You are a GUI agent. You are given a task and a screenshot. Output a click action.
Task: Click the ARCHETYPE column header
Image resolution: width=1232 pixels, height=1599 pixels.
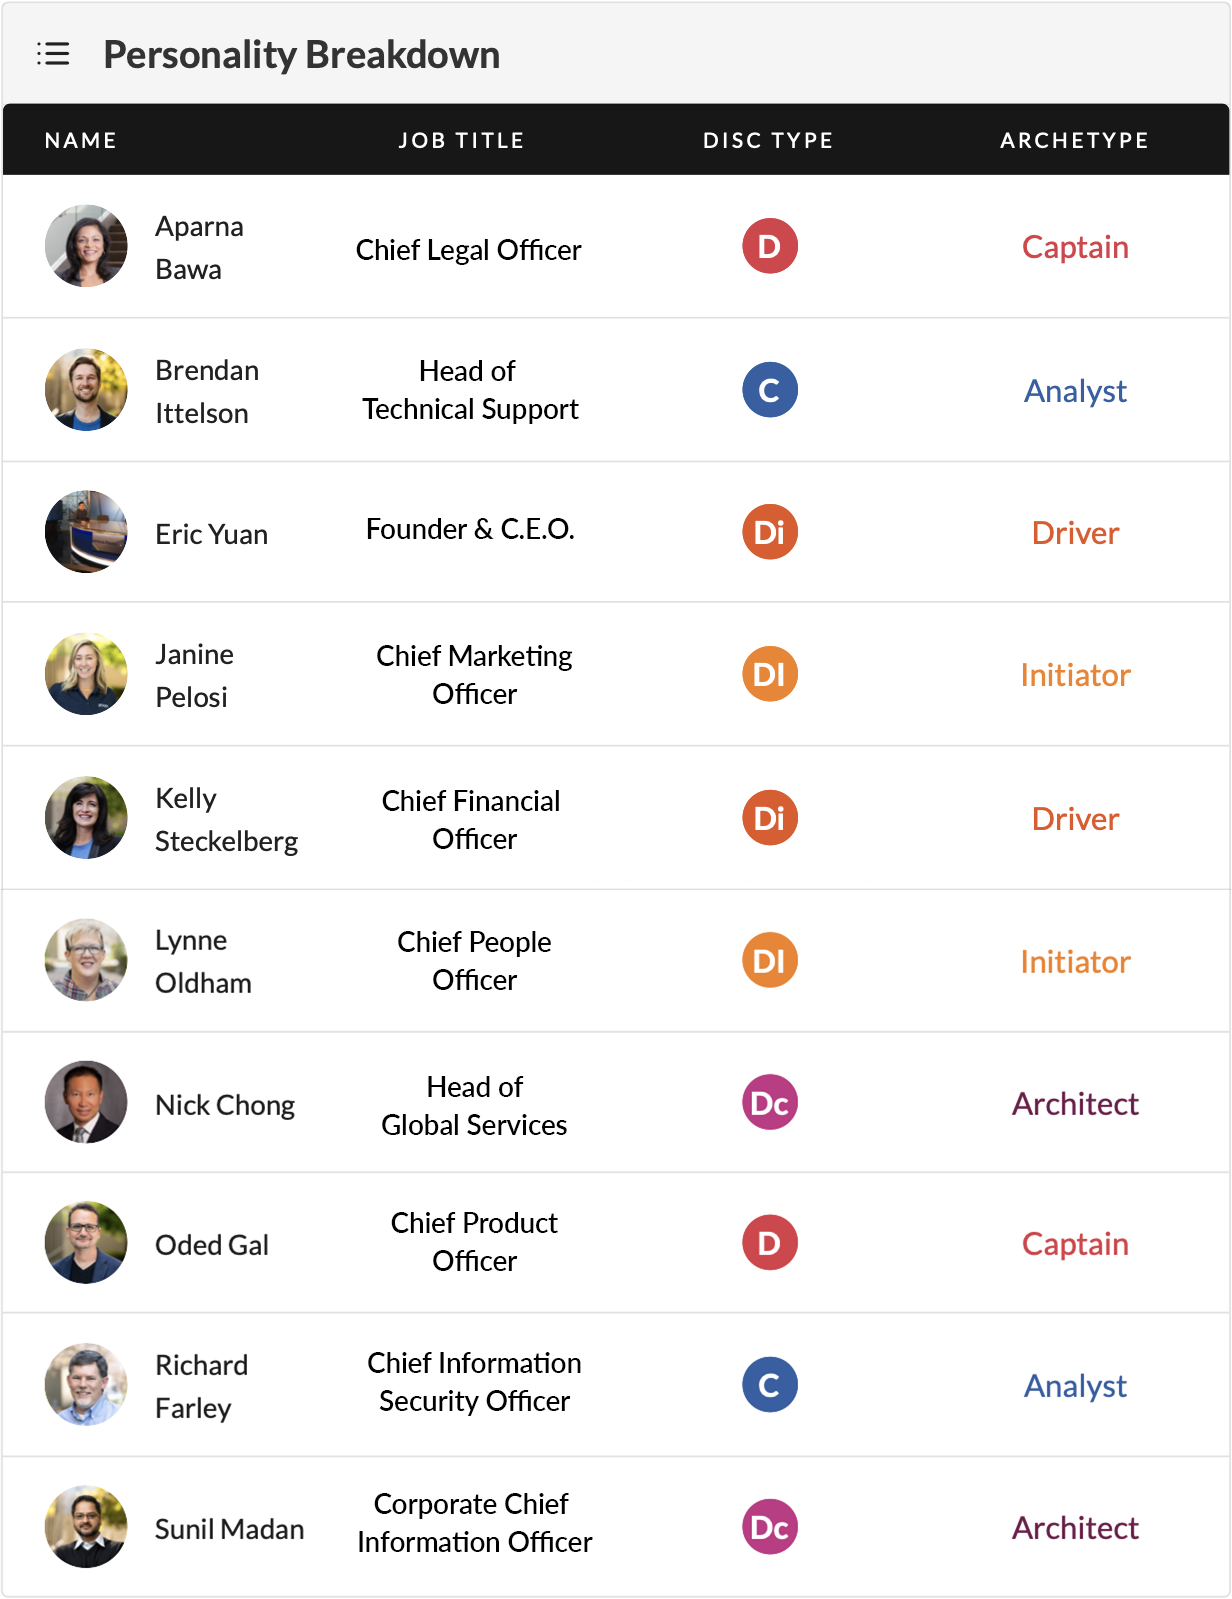tap(1075, 140)
